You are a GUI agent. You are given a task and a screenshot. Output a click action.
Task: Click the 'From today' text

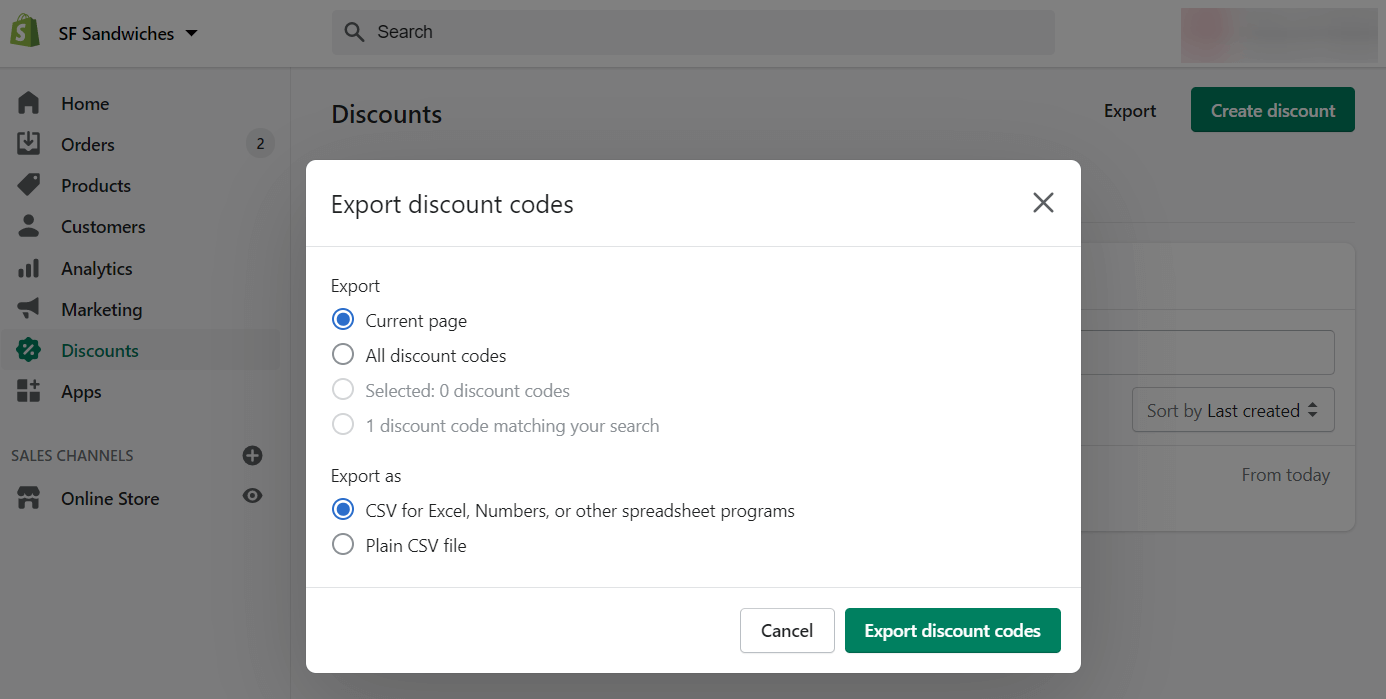[1286, 475]
